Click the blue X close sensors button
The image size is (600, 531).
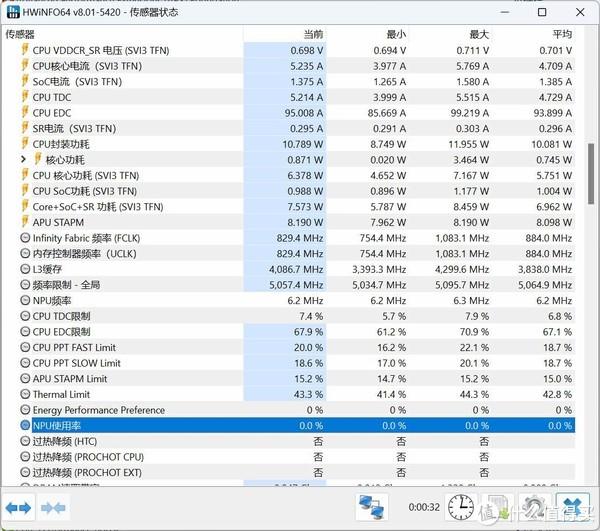572,507
